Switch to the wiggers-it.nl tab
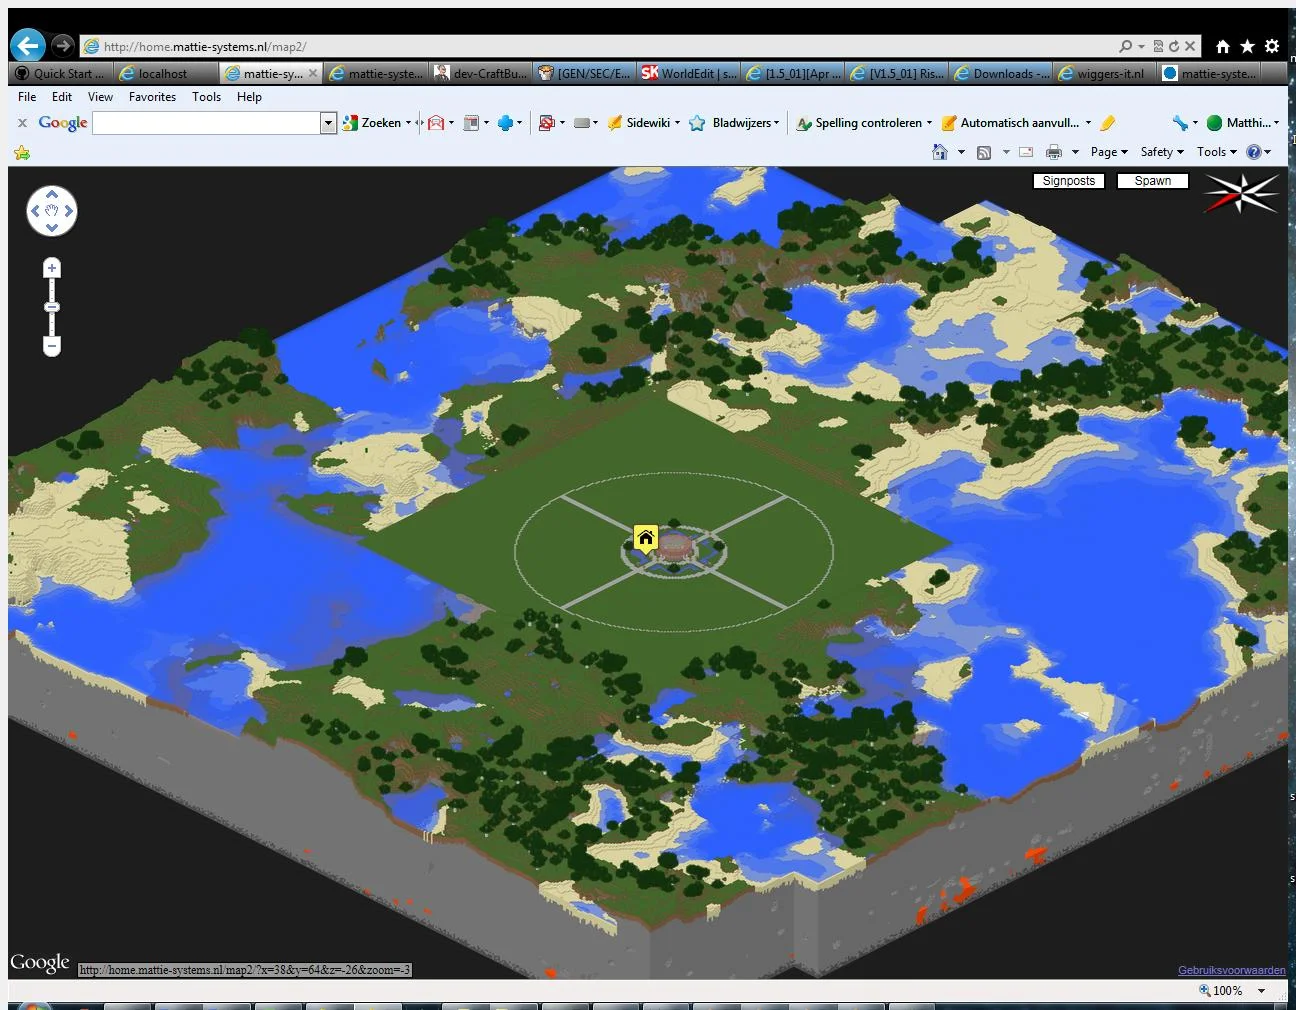The image size is (1296, 1010). coord(1104,73)
